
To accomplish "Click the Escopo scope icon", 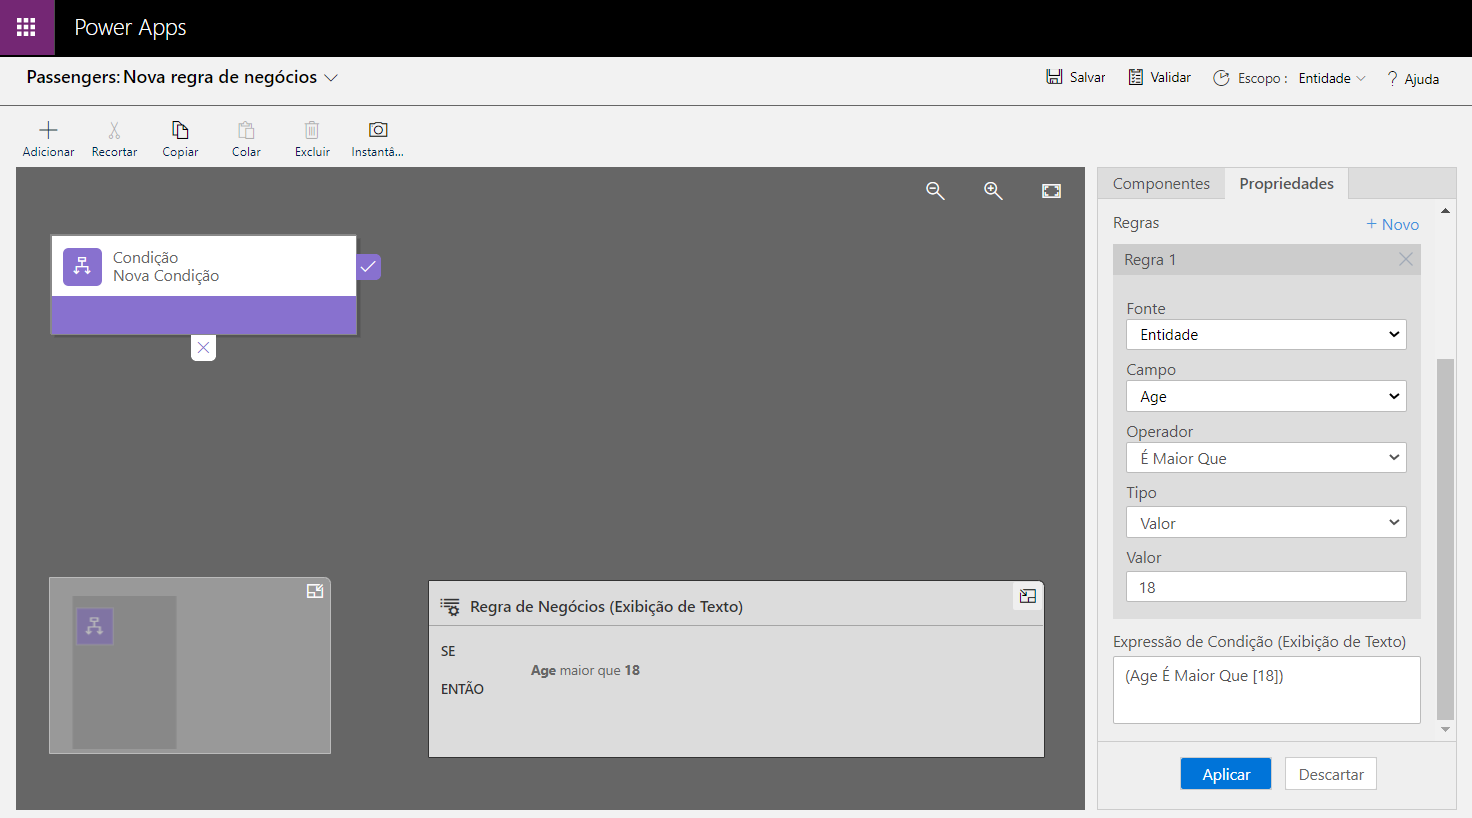I will (x=1221, y=78).
